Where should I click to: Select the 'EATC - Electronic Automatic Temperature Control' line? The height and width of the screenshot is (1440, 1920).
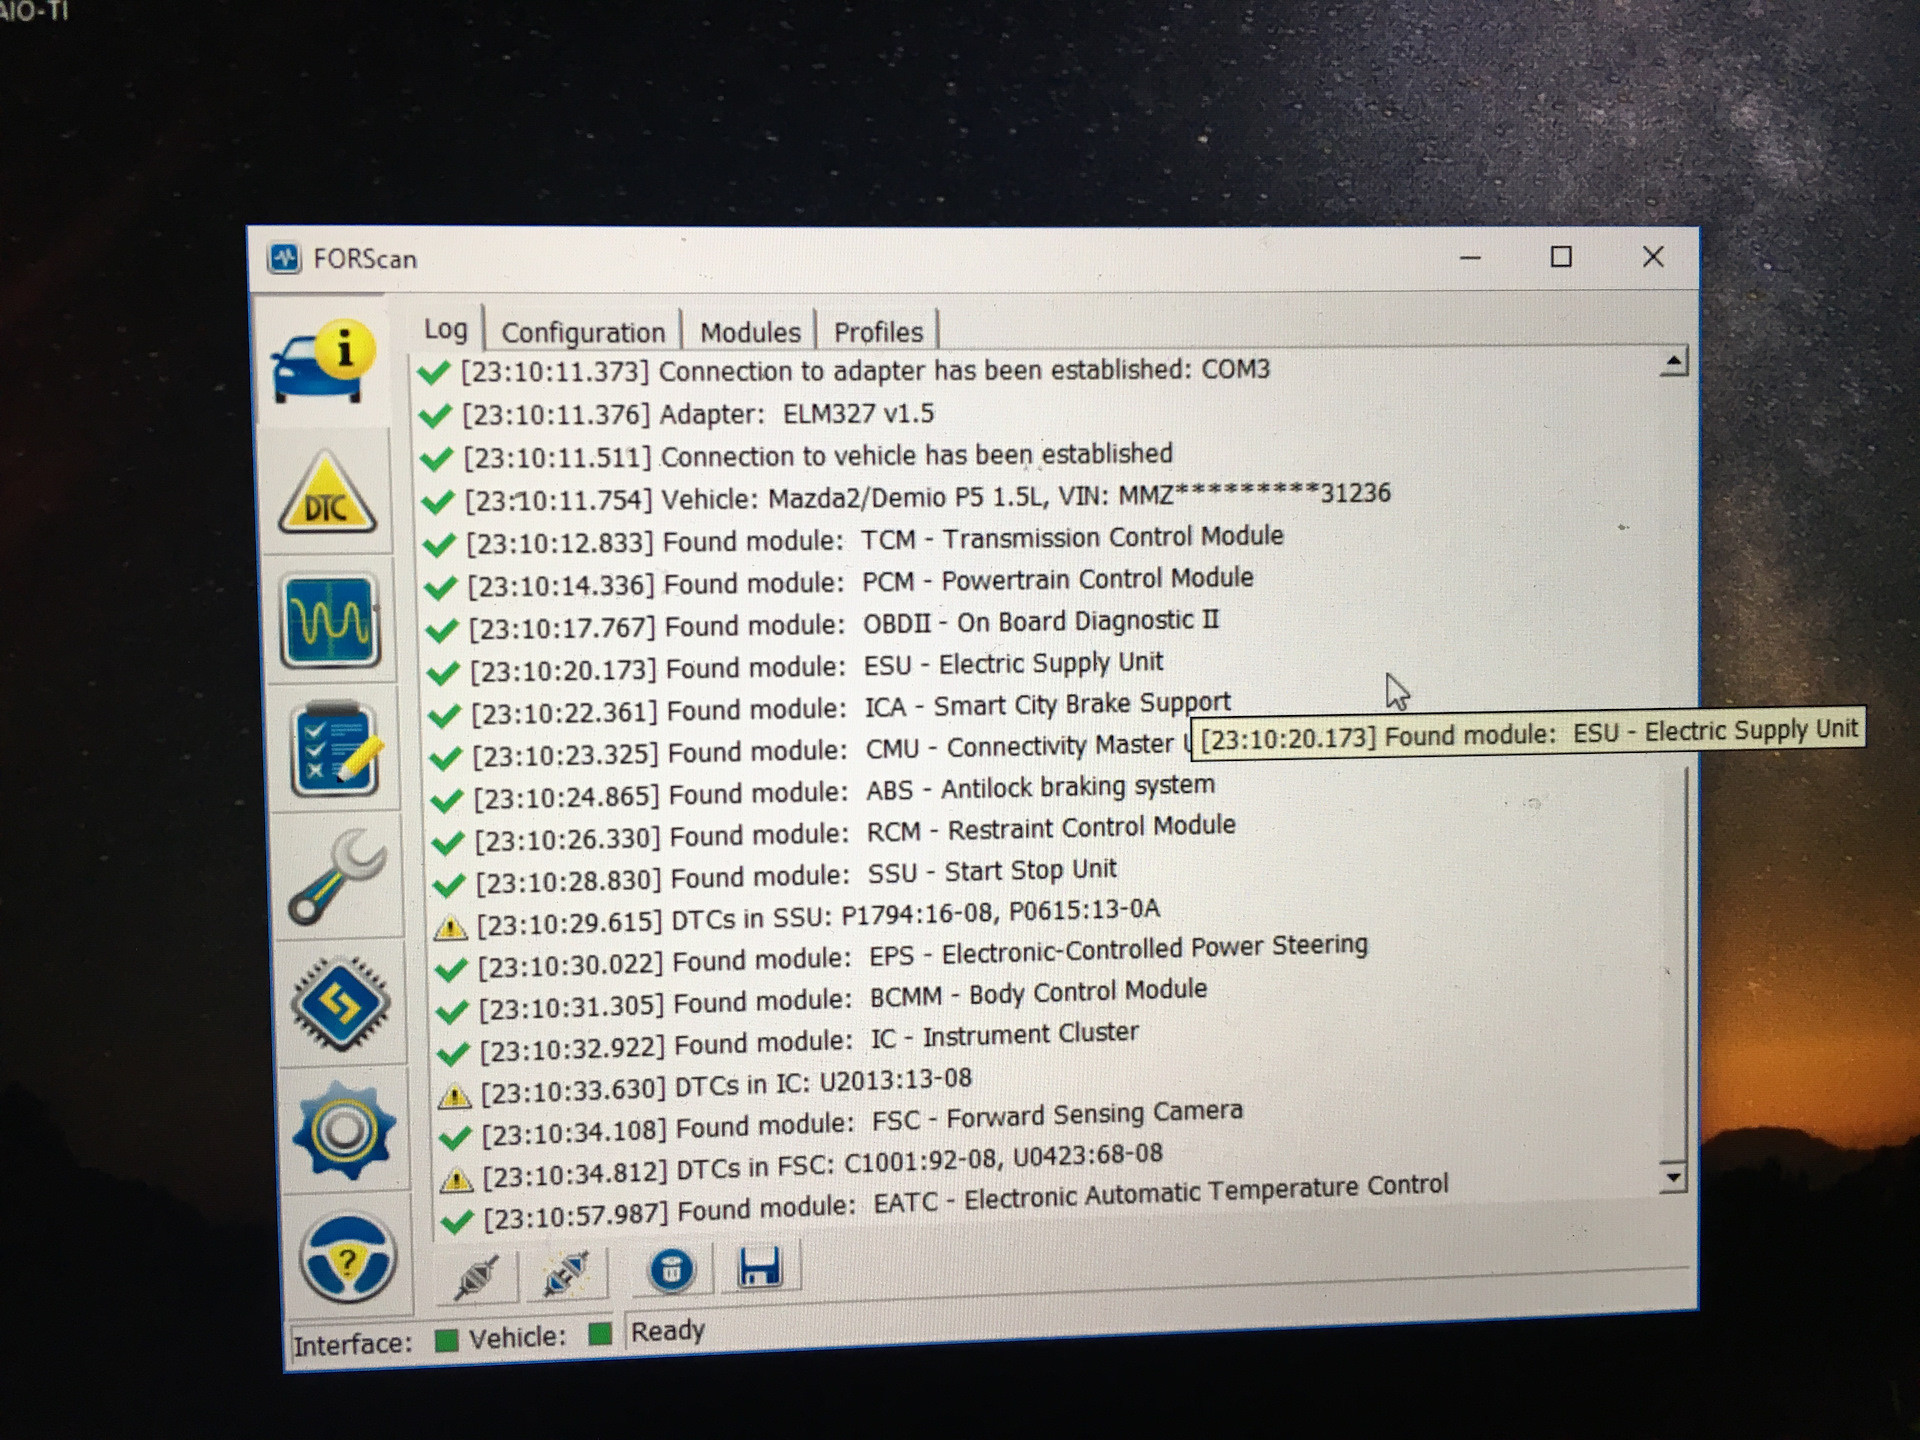[x=946, y=1202]
